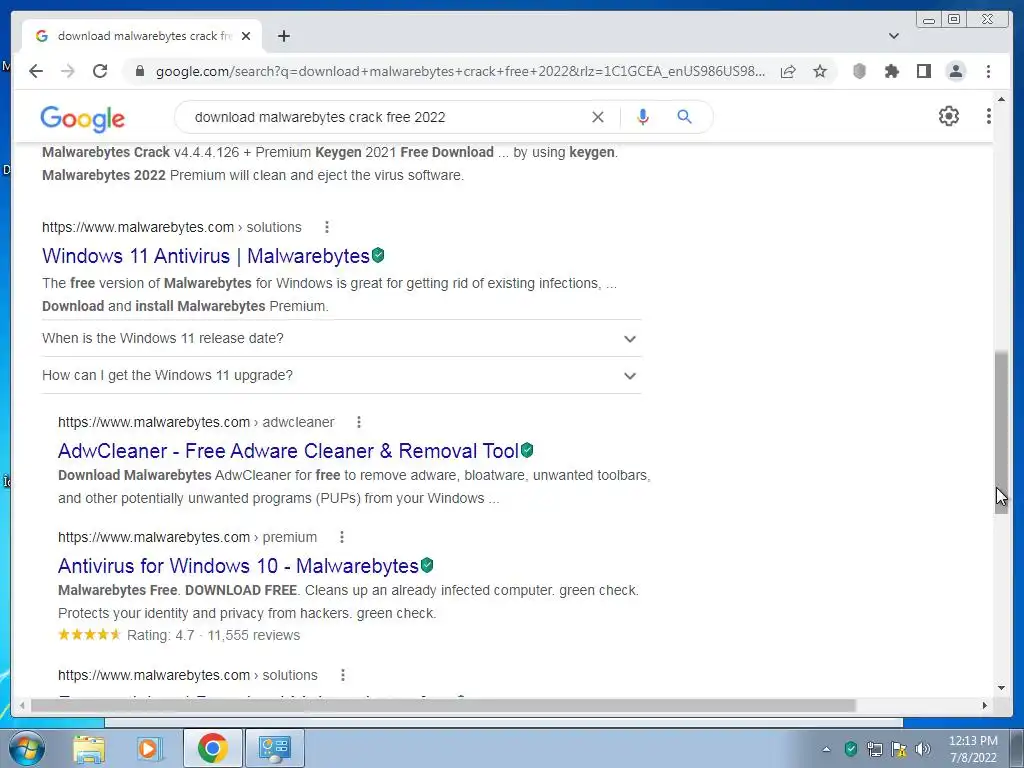This screenshot has height=768, width=1024.
Task: Click the 'https://www.malwarebytes.com › premium' URL text
Action: [187, 537]
